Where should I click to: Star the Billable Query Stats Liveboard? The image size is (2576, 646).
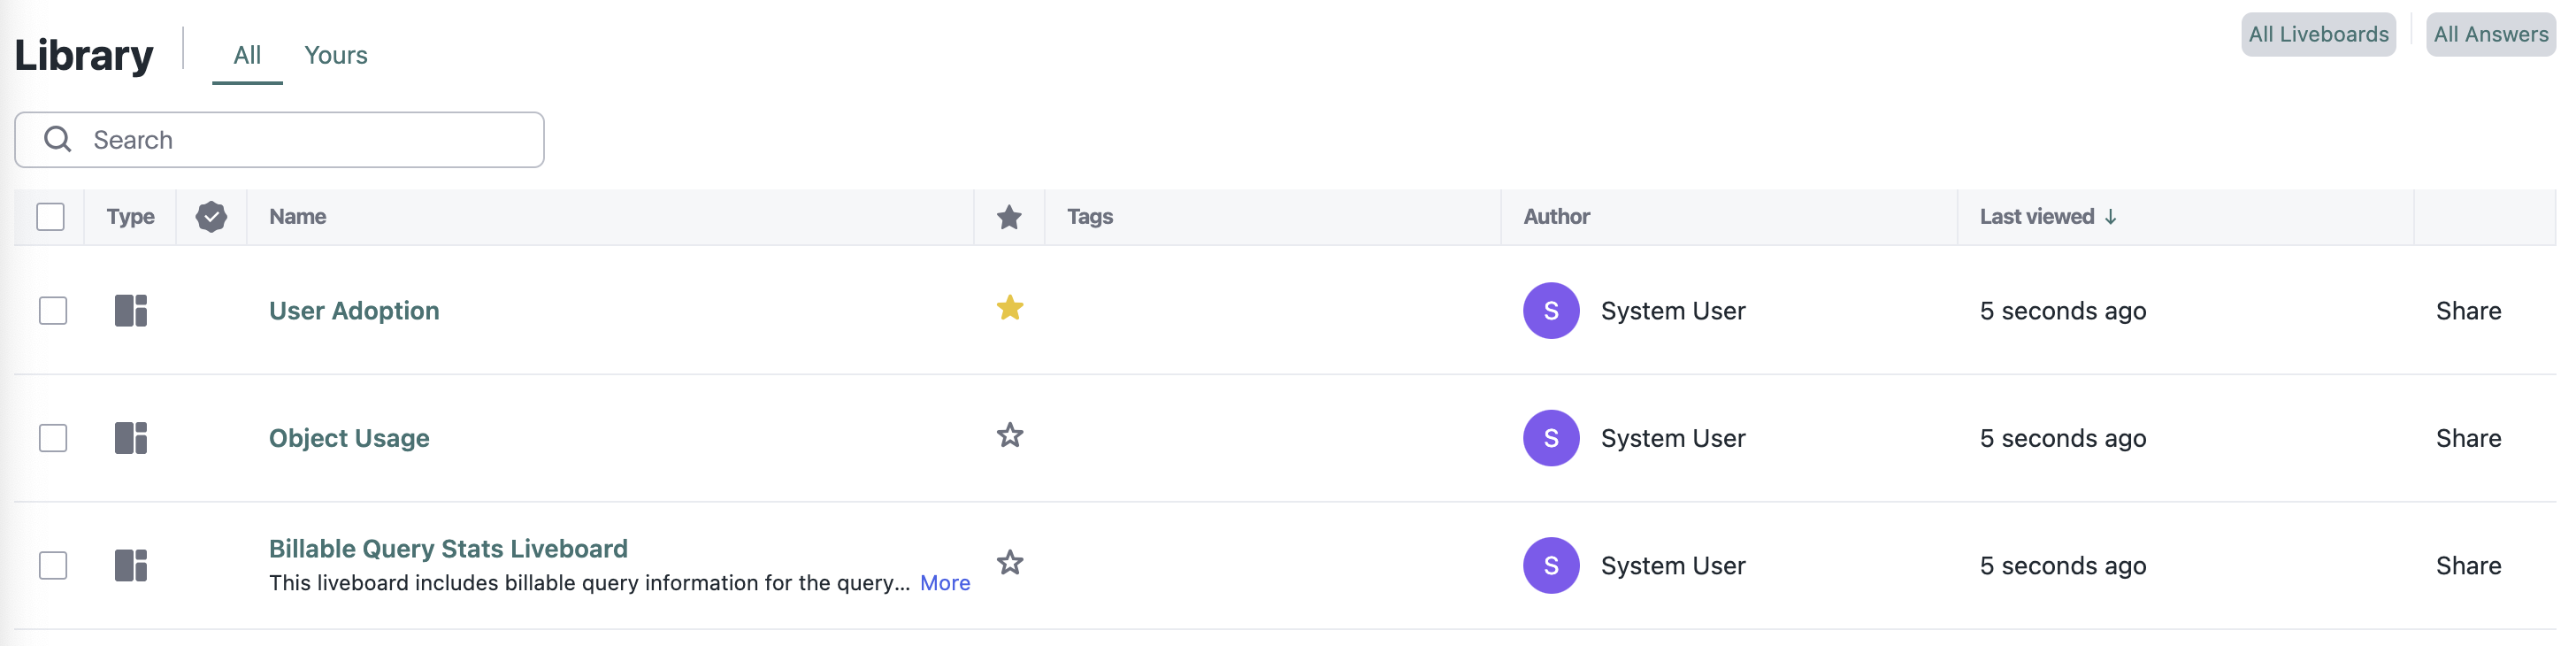[x=1009, y=563]
